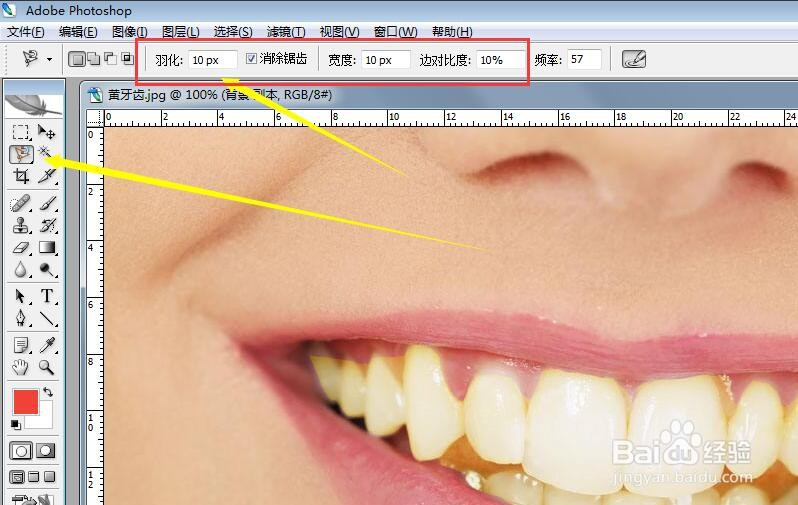The width and height of the screenshot is (798, 505).
Task: Select the Magic Wand tool
Action: [46, 152]
